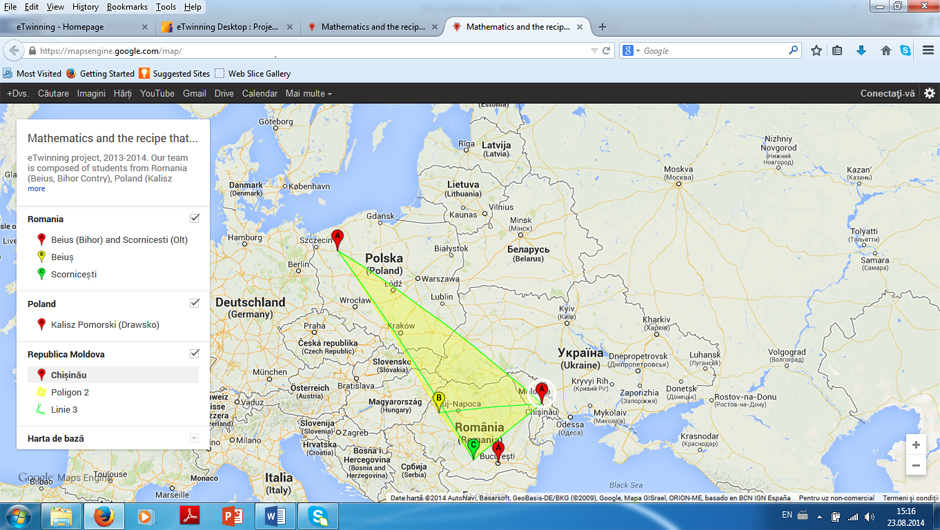Open Word from taskbar

[275, 516]
